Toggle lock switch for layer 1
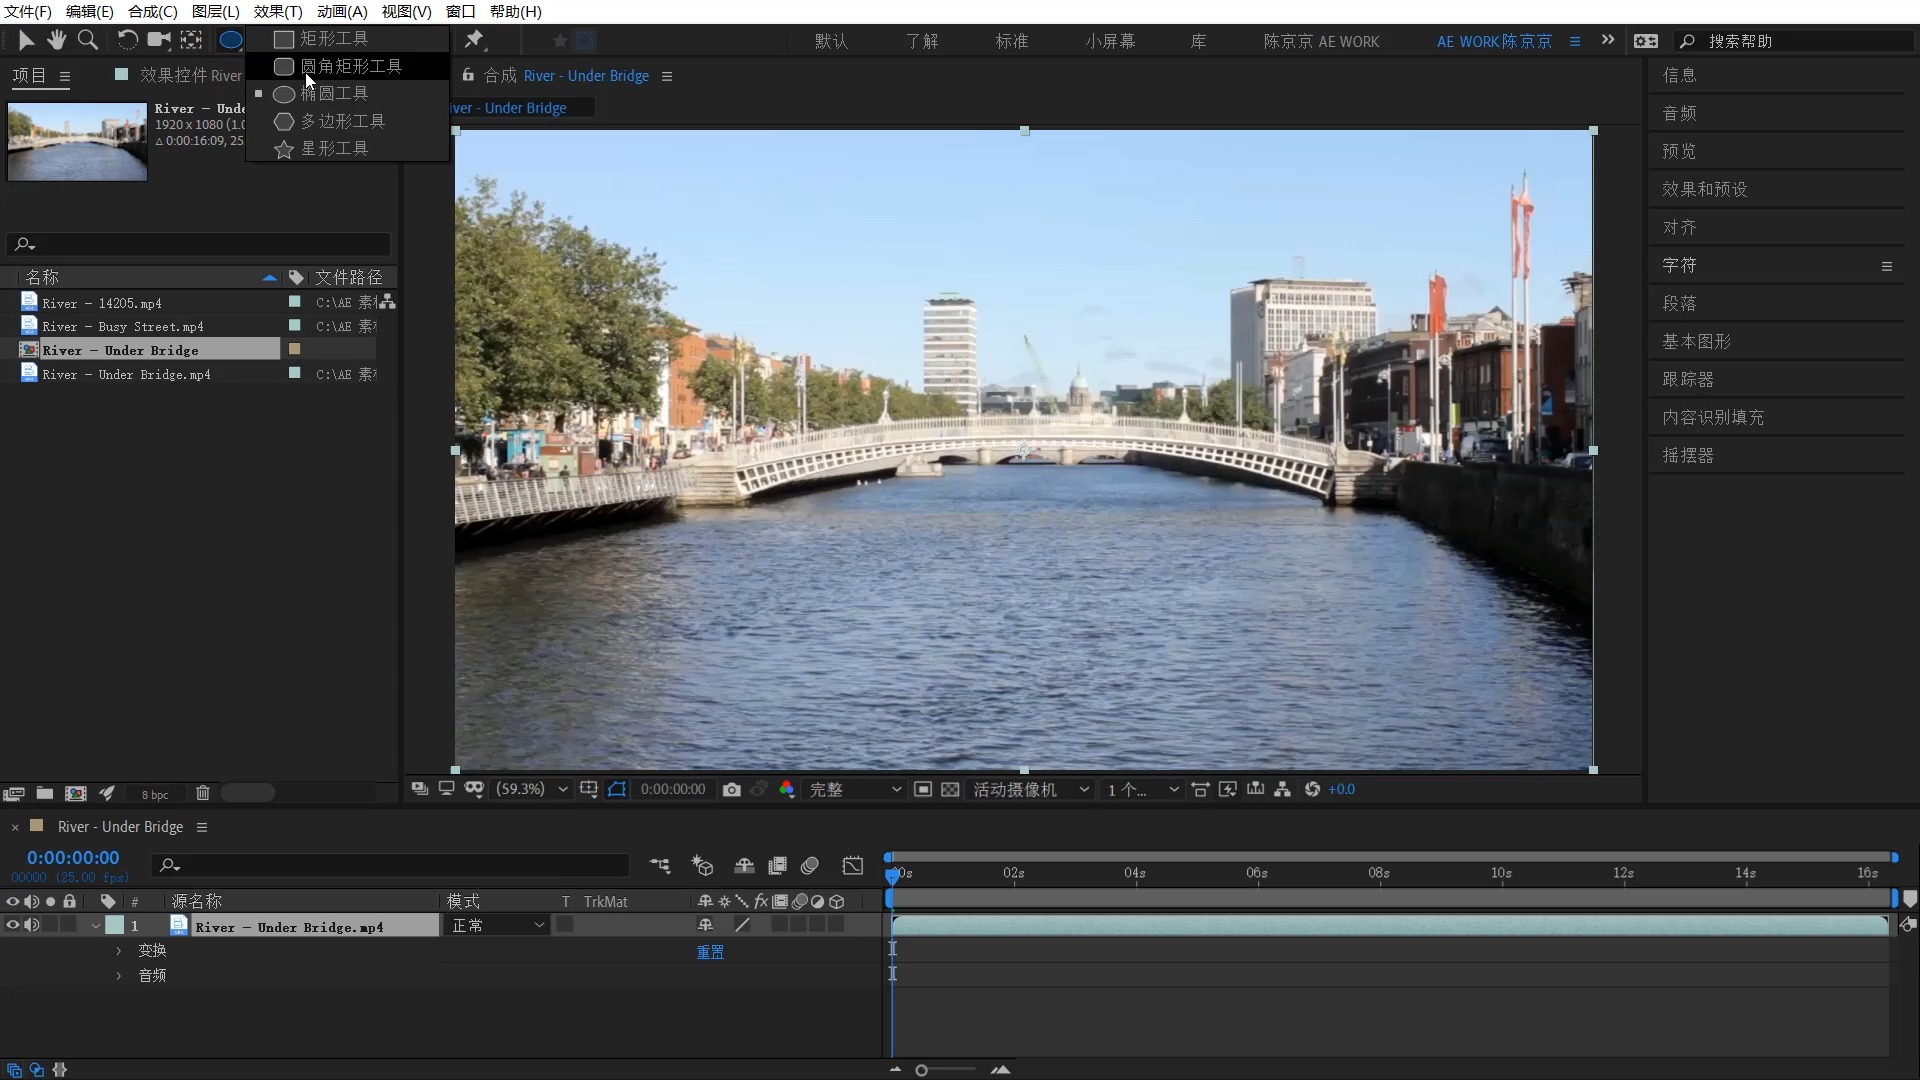 (x=69, y=925)
